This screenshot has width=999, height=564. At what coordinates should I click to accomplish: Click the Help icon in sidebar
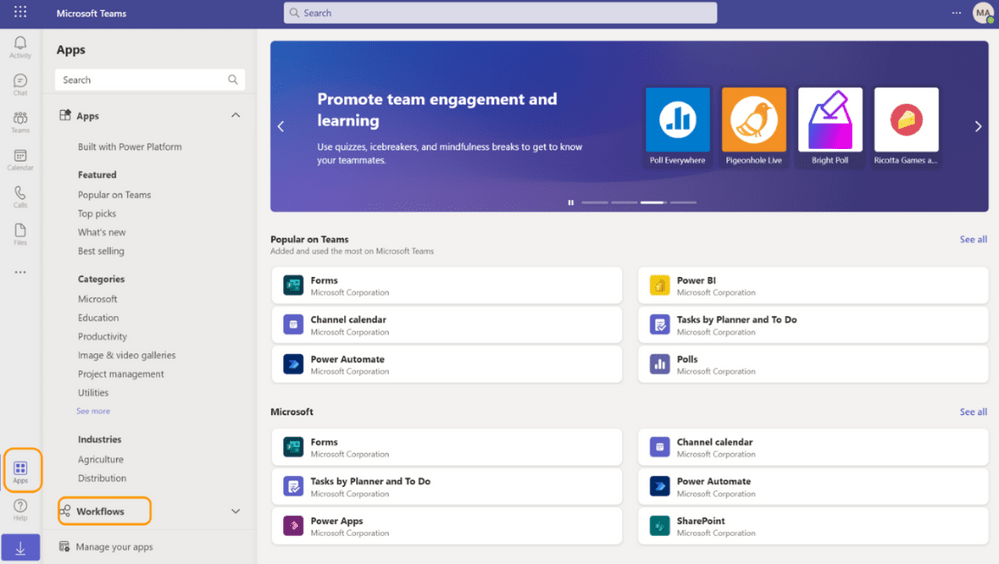click(20, 510)
